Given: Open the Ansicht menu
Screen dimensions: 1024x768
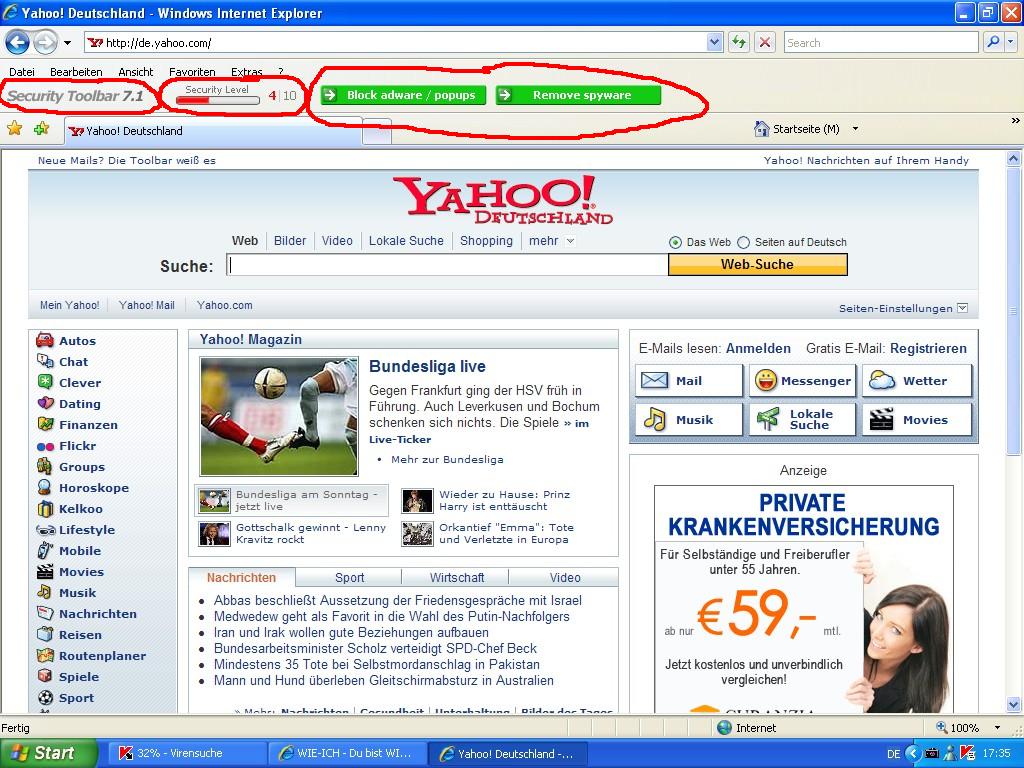Looking at the screenshot, I should click(x=135, y=72).
